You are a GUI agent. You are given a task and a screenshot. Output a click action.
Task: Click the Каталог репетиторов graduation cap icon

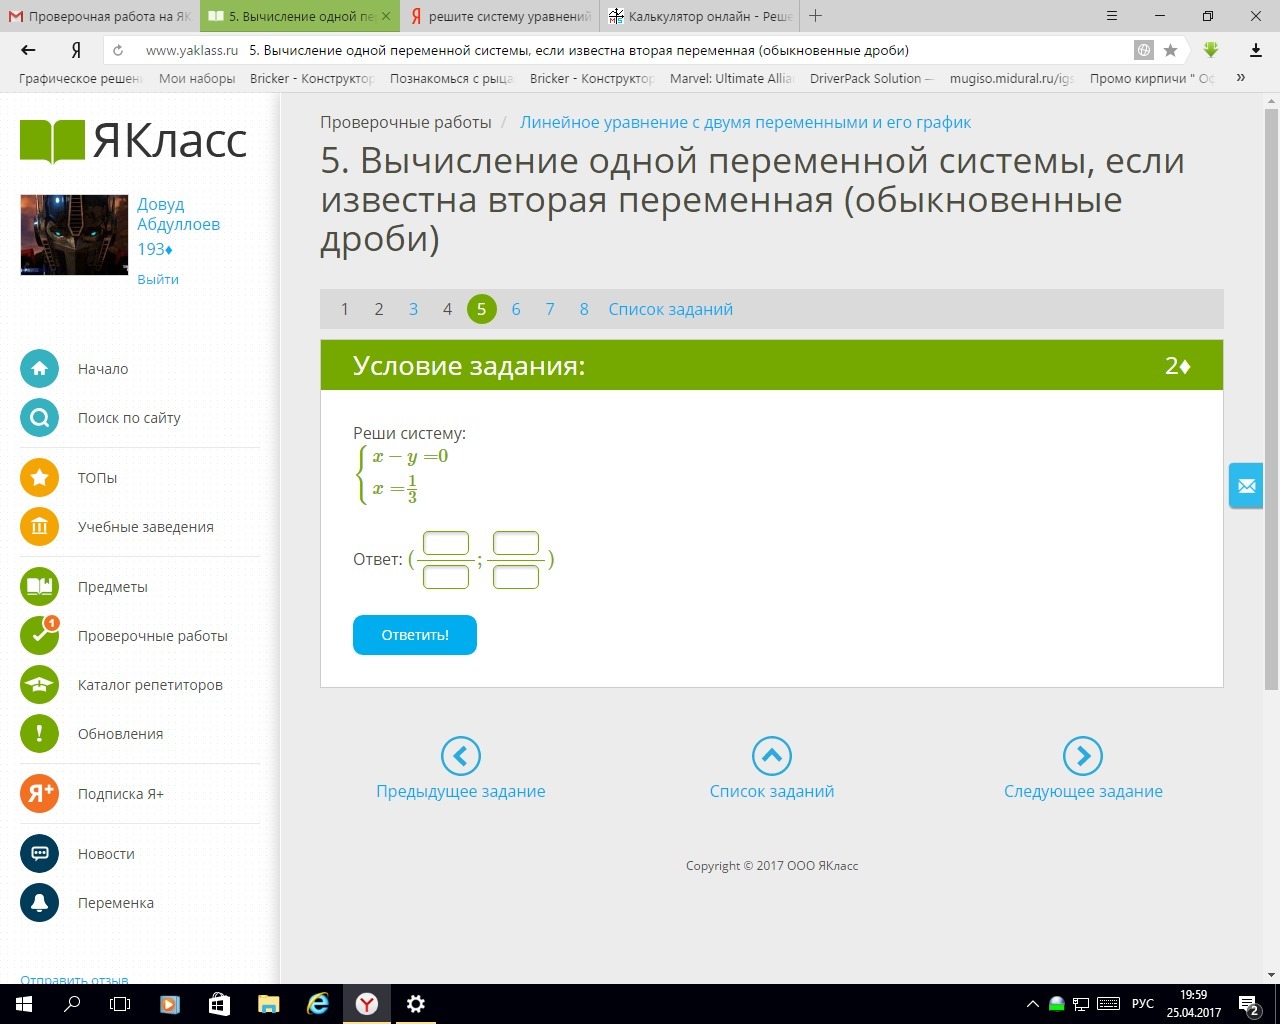tap(40, 685)
